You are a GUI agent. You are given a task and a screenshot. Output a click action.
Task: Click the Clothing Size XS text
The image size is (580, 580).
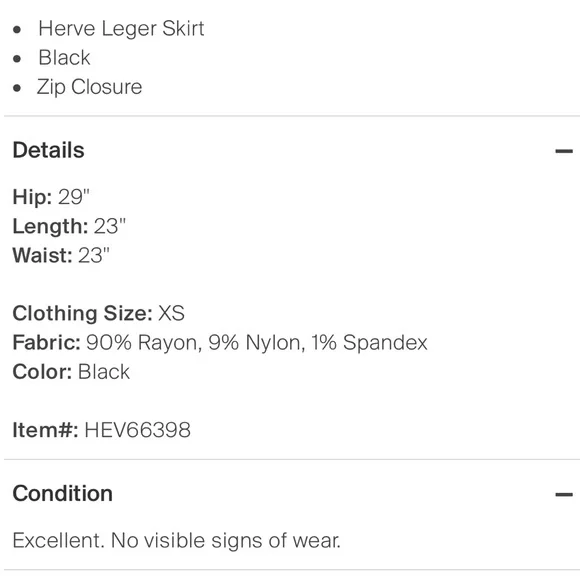pos(98,313)
